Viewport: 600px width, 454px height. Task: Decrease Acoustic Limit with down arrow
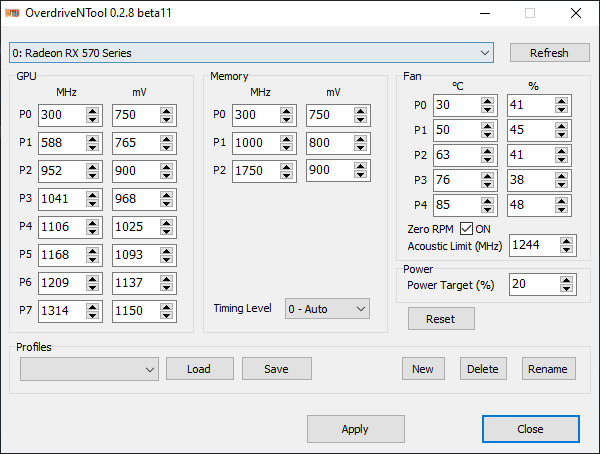click(567, 250)
